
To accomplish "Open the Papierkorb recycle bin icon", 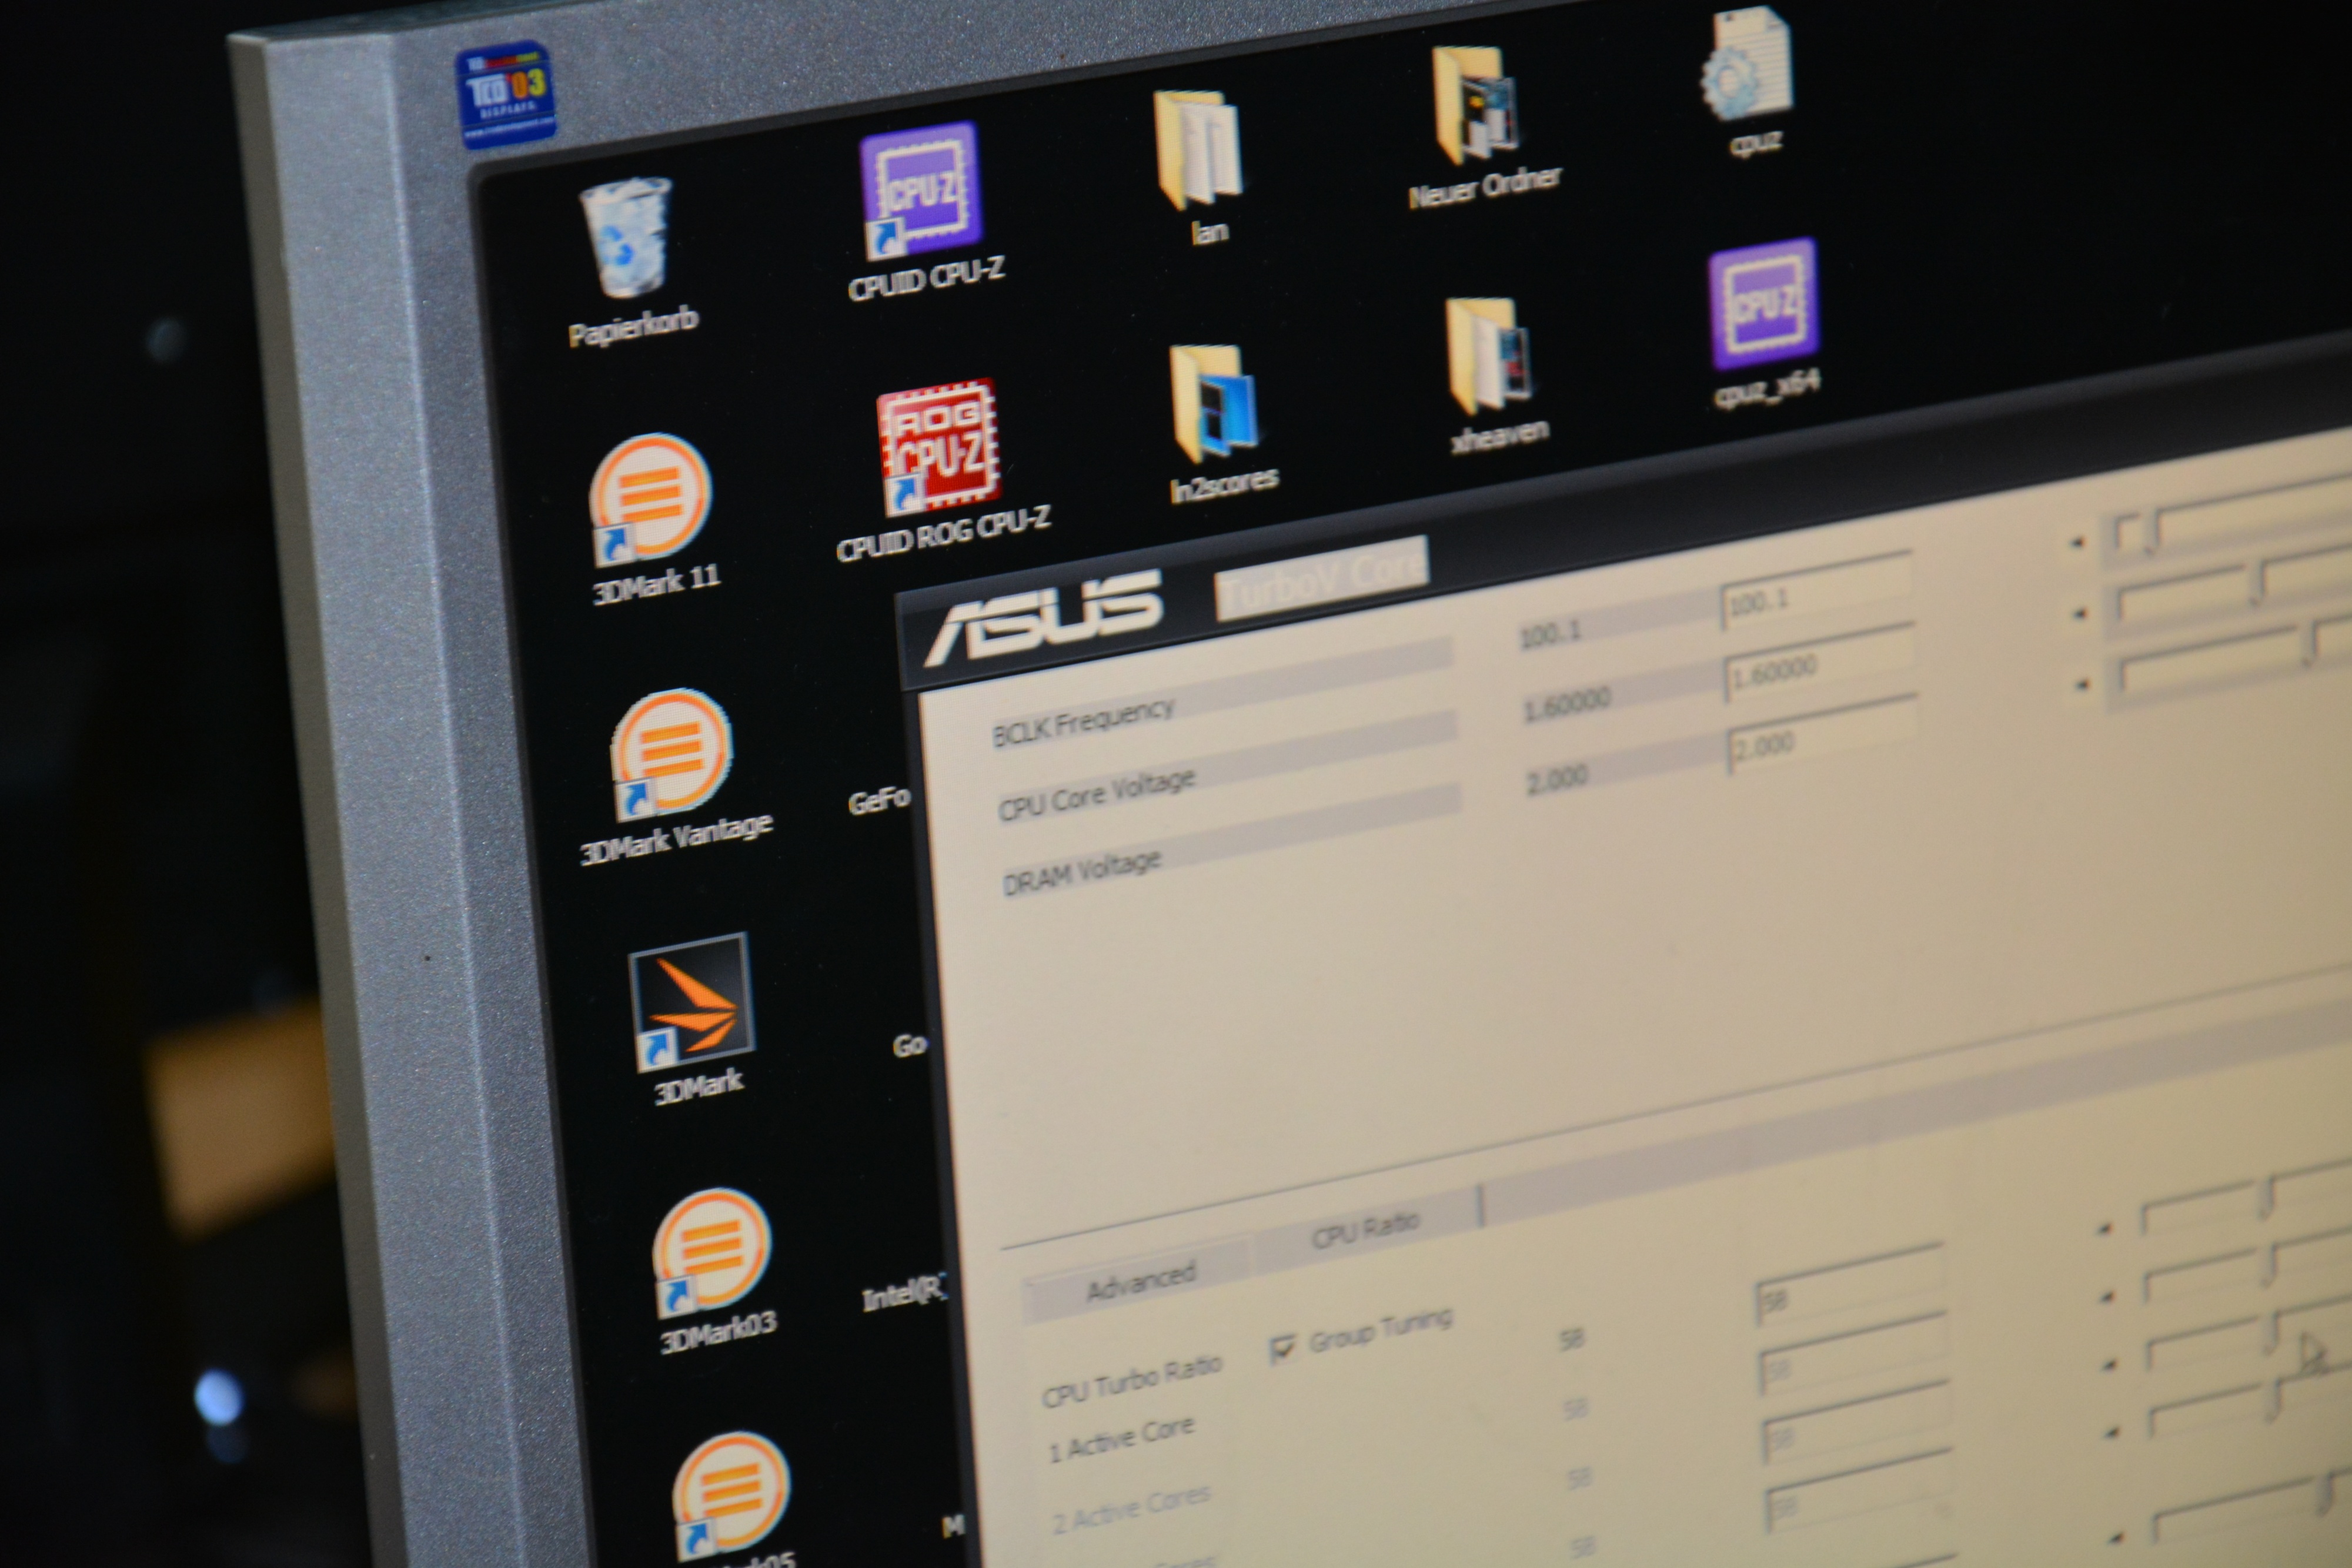I will tap(626, 240).
